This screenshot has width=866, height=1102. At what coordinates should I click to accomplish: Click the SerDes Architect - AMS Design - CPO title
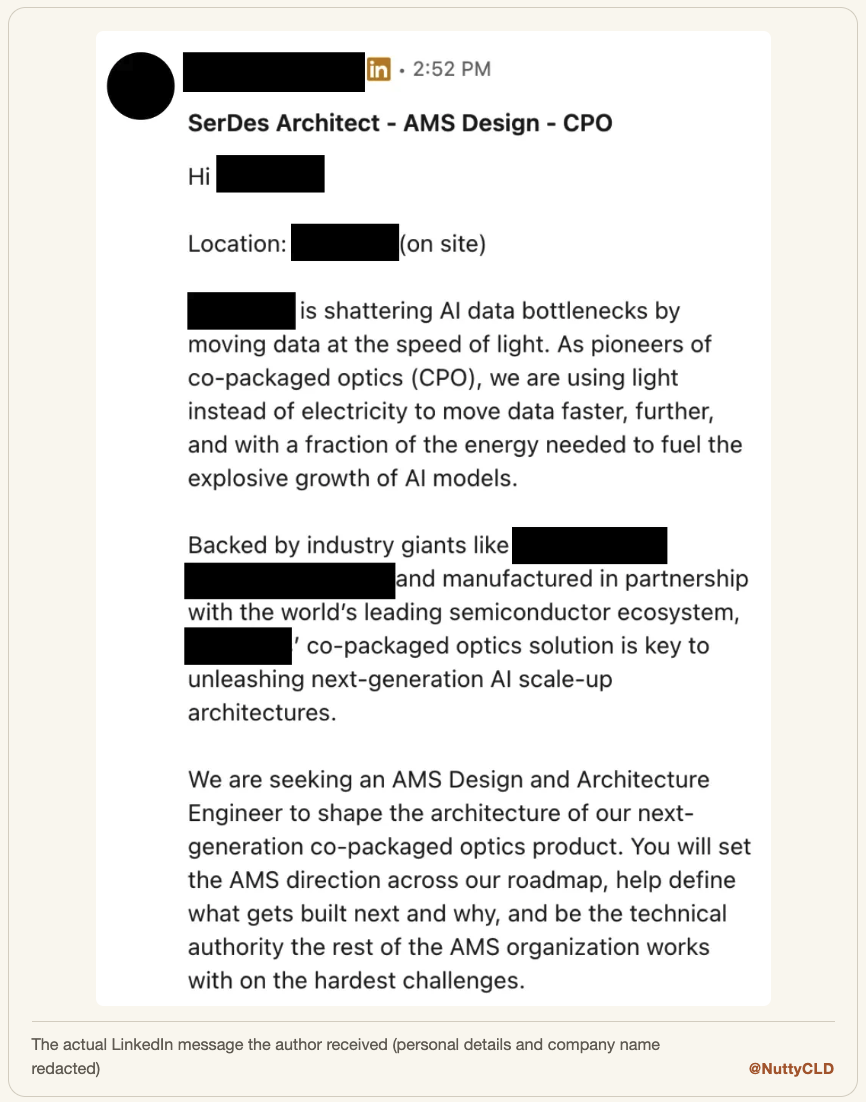[400, 123]
